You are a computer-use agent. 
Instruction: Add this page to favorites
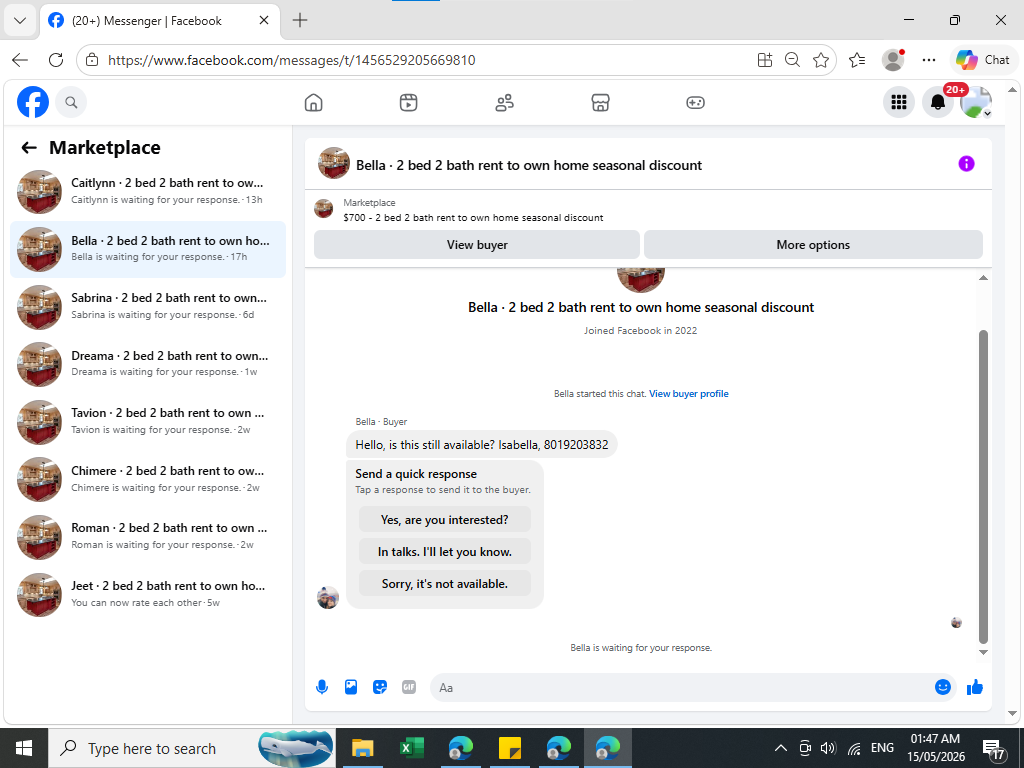point(821,60)
